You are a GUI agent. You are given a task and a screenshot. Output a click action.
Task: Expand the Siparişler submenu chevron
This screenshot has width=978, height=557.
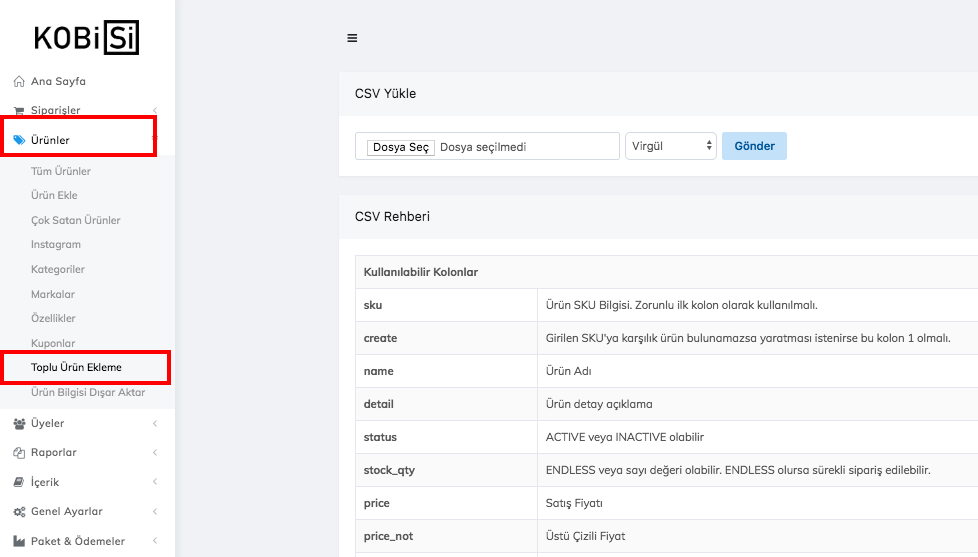click(x=154, y=111)
